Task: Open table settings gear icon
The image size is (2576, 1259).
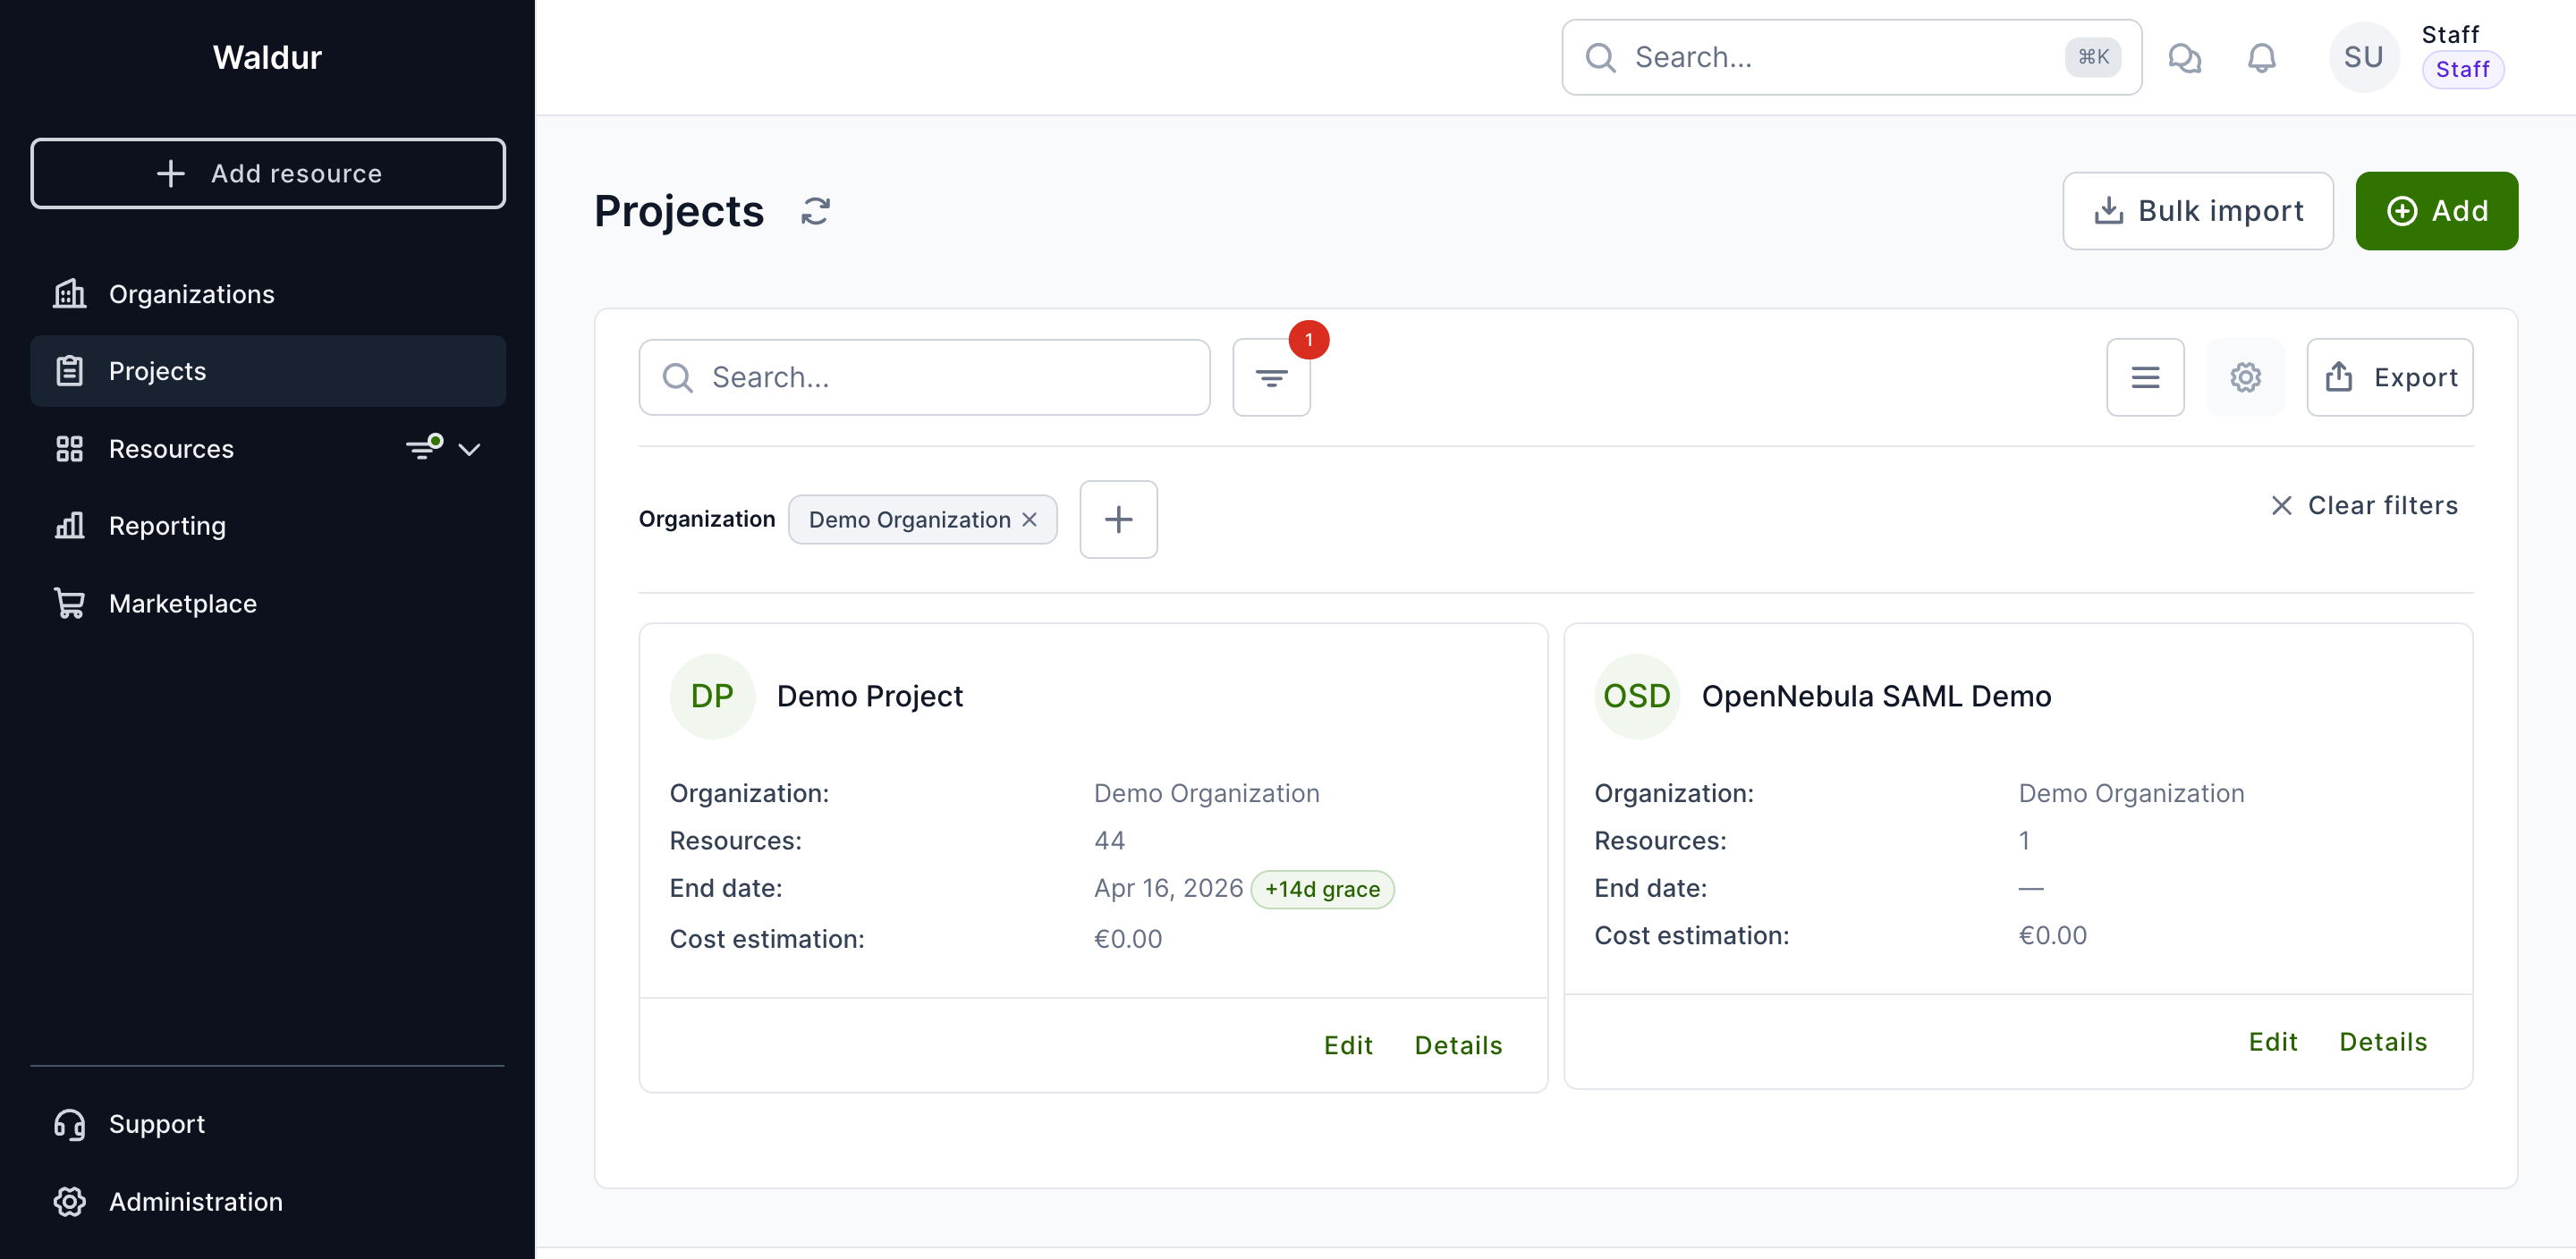Action: tap(2245, 378)
